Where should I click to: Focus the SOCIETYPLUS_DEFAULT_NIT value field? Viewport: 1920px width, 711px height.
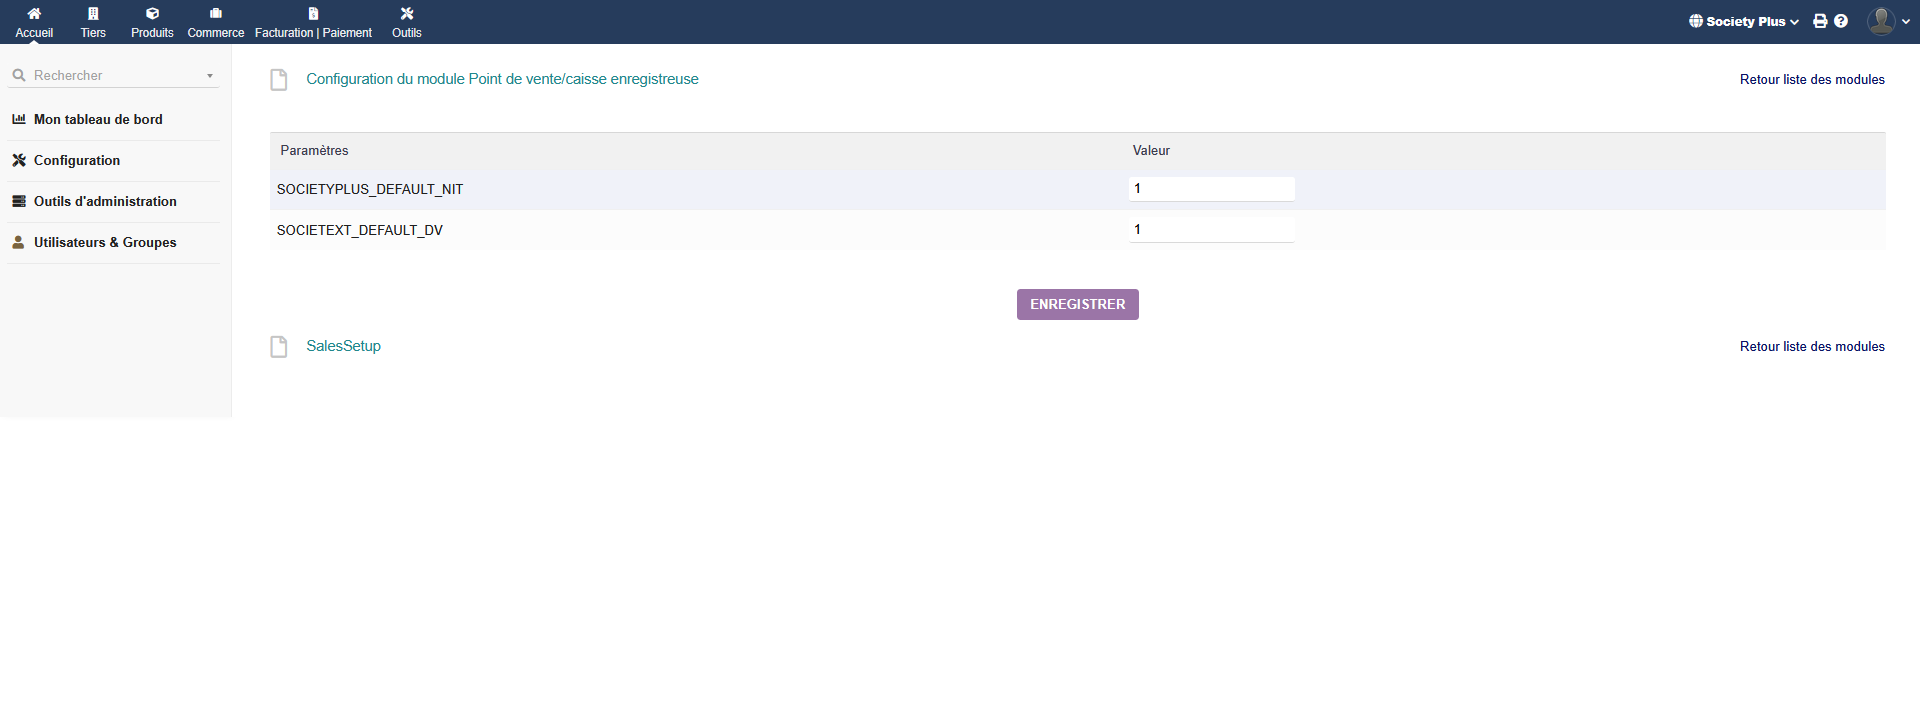click(x=1211, y=189)
